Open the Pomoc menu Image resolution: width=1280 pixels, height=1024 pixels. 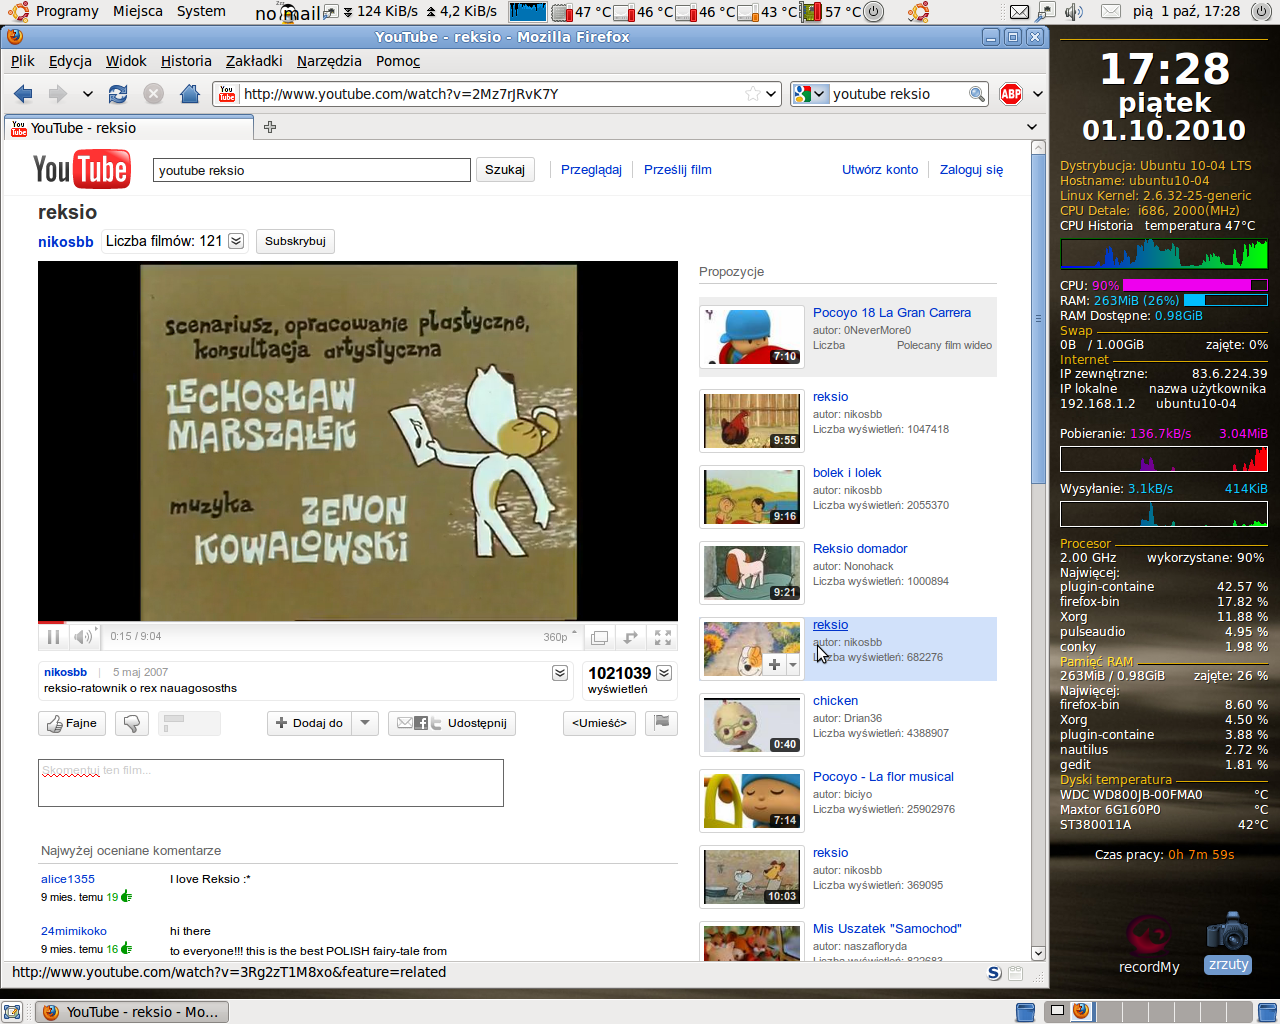point(398,61)
